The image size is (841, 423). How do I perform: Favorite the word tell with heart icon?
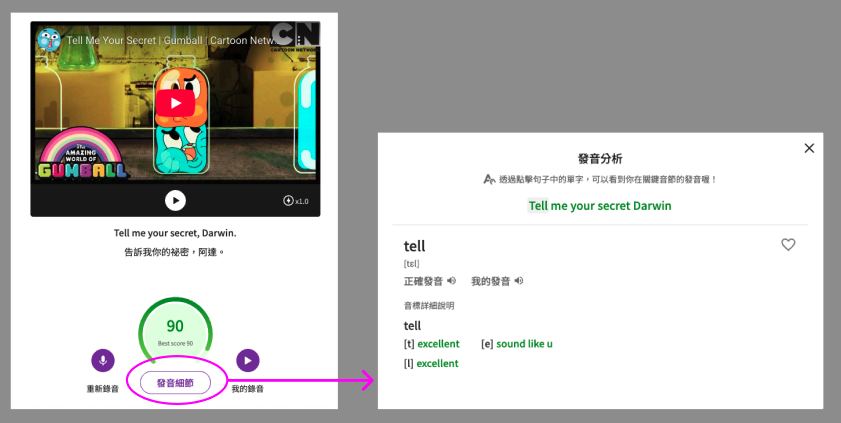click(x=788, y=245)
